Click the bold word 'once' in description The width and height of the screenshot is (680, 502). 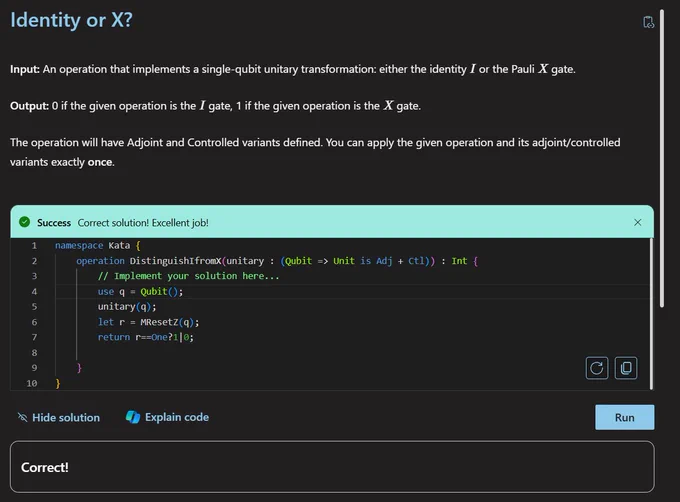100,162
